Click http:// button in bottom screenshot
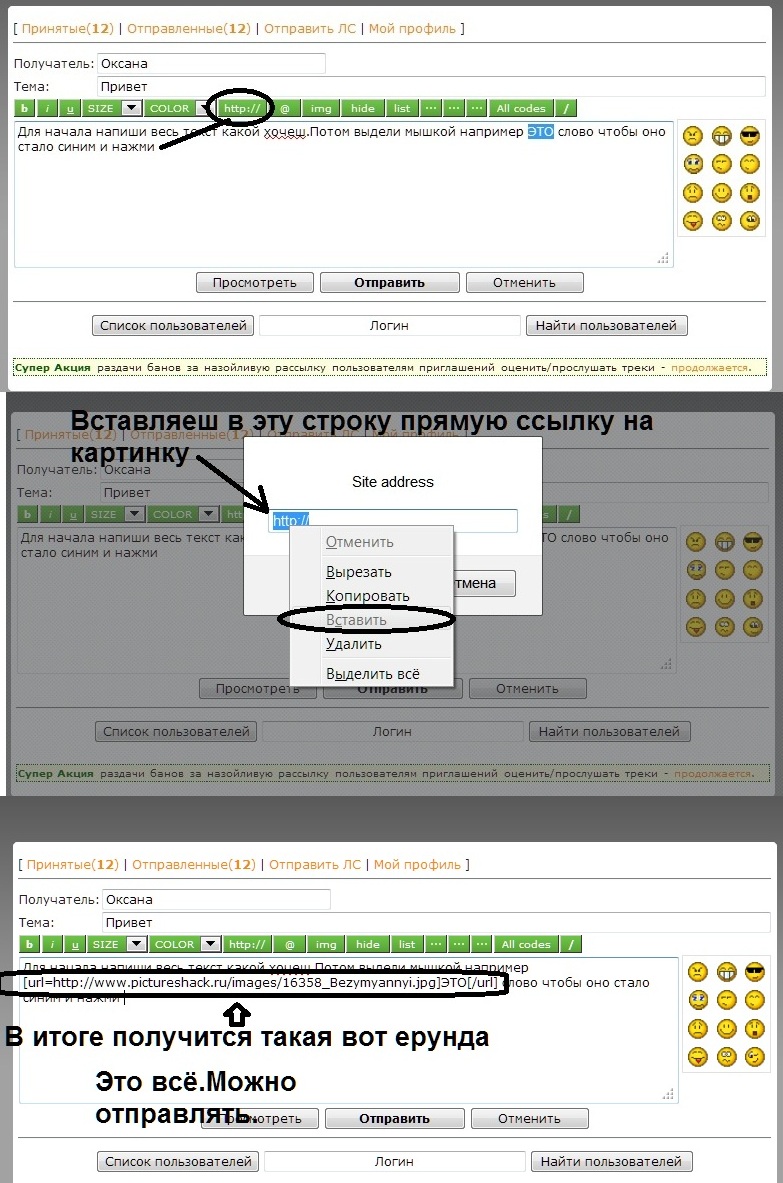This screenshot has height=1183, width=783. [247, 945]
